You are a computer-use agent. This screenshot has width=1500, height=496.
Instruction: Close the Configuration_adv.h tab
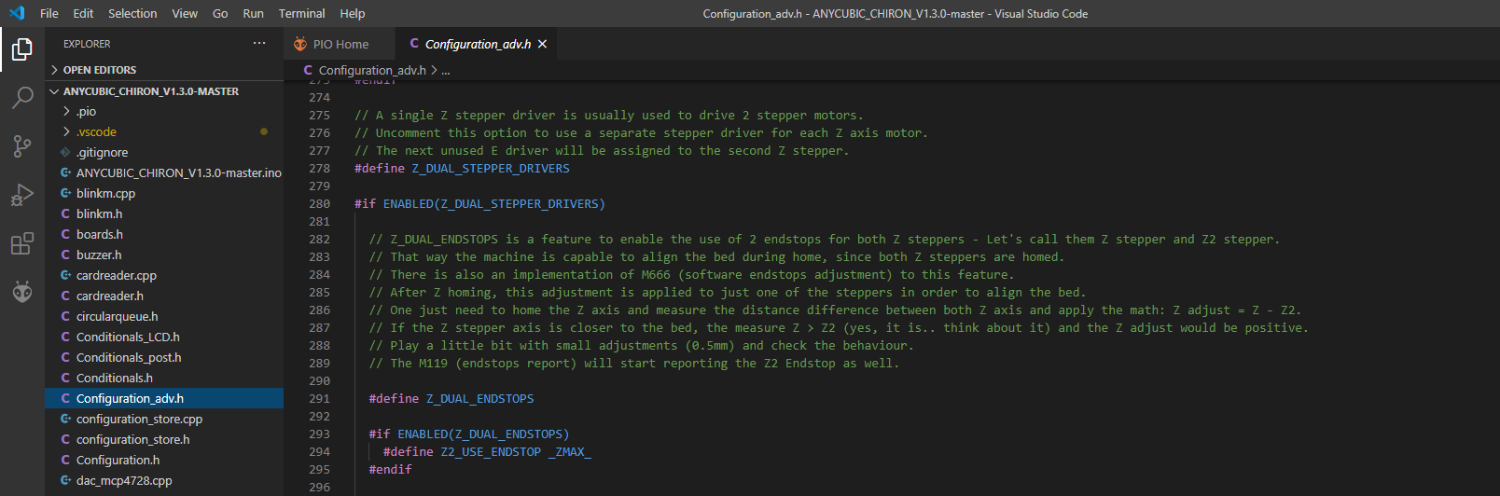542,44
